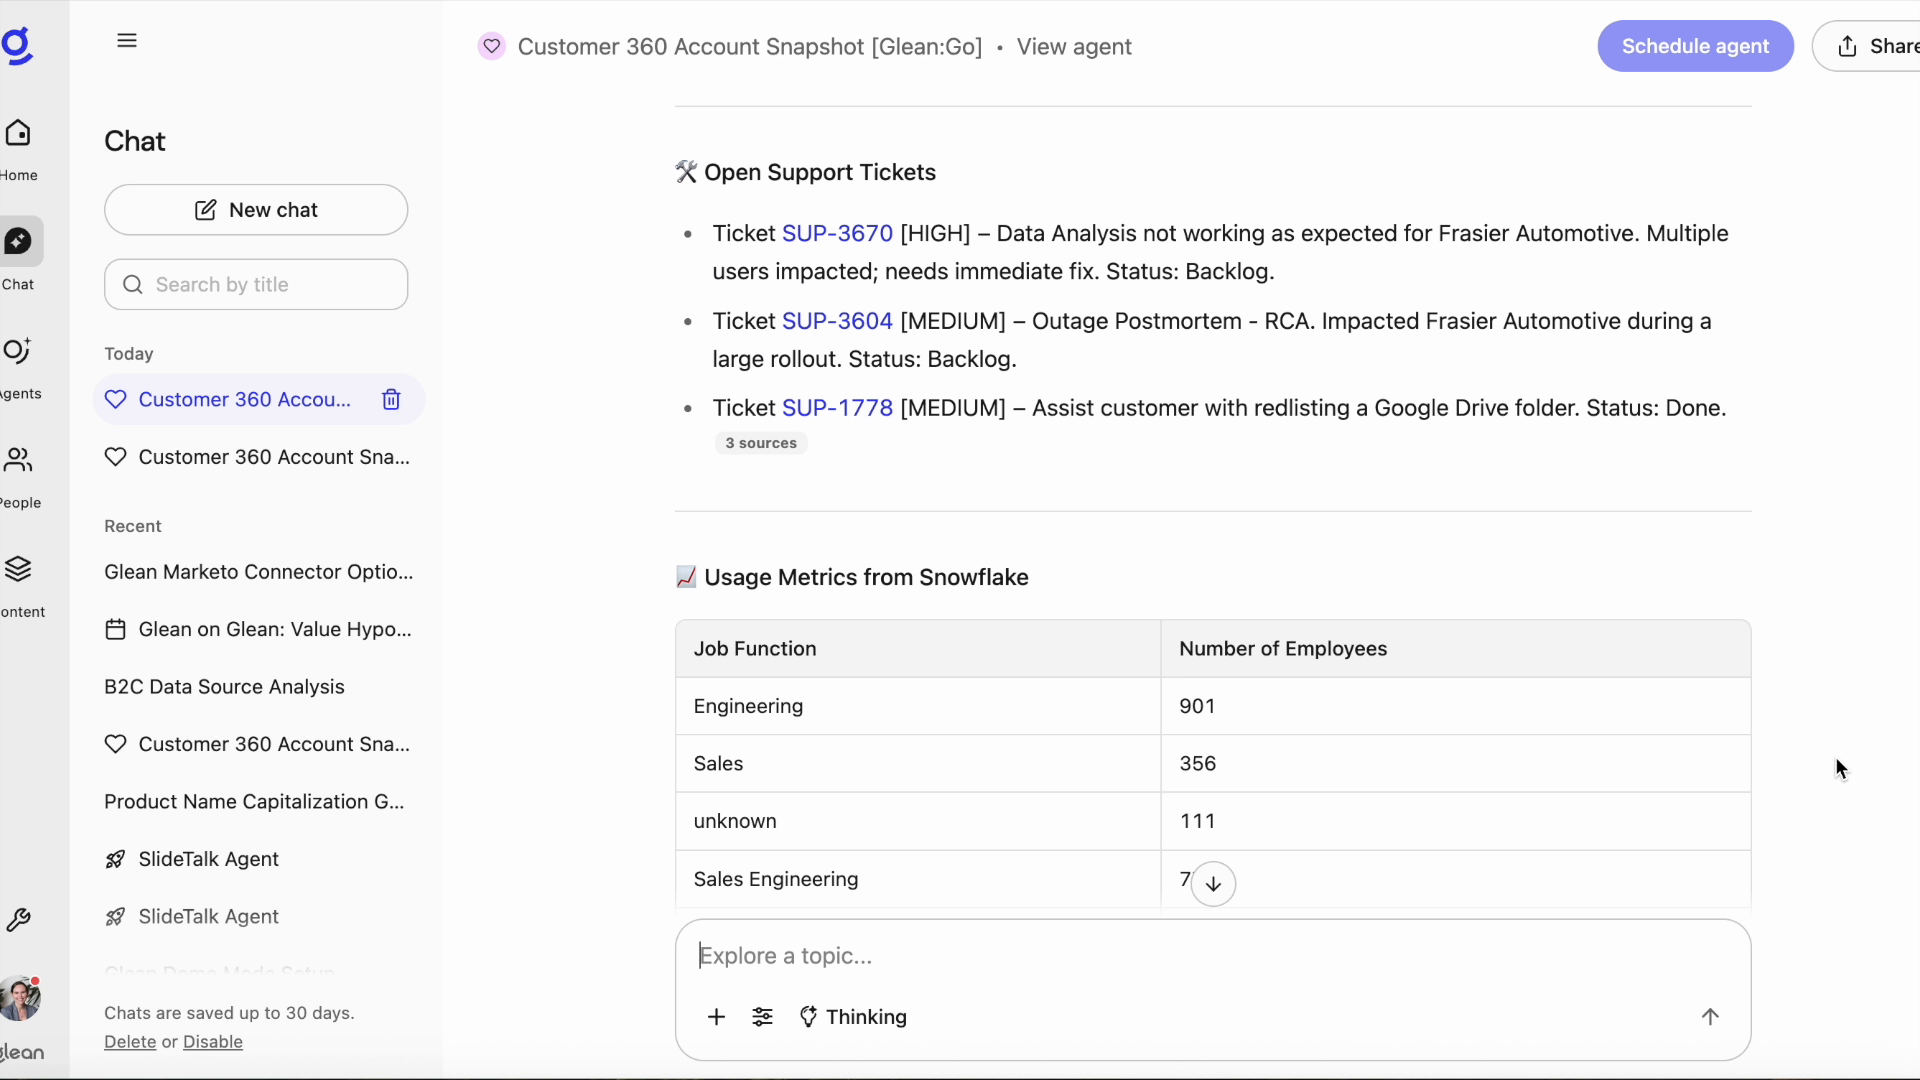Screen dimensions: 1920x1080
Task: Expand the 3 sources for ticket SUP-1778
Action: [x=761, y=443]
